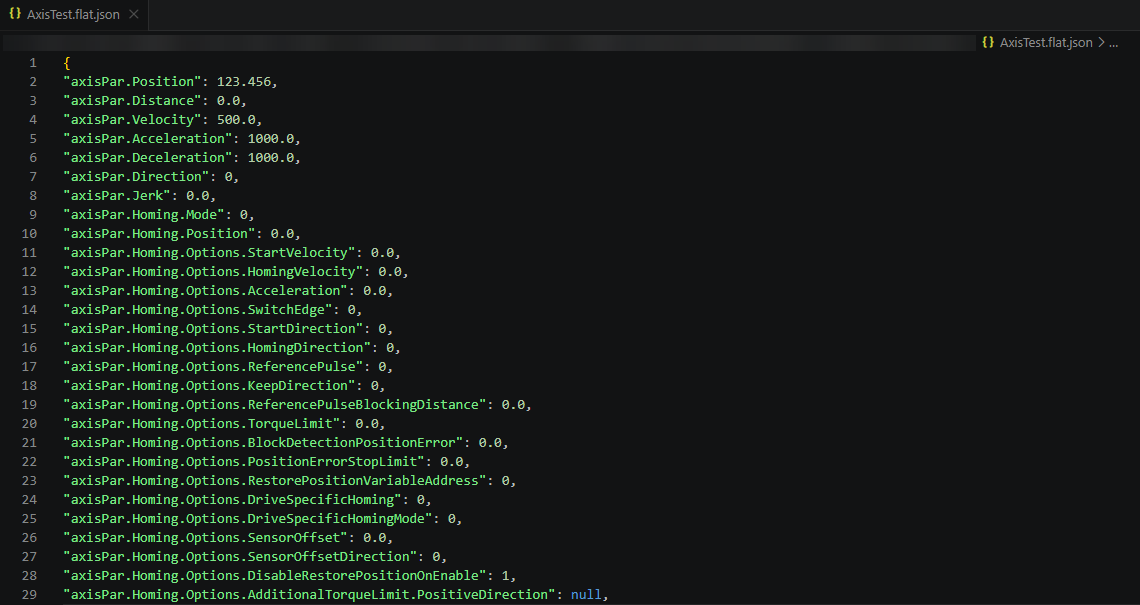Click the "axisPar.Distance" key
The height and width of the screenshot is (605, 1140).
tap(132, 100)
